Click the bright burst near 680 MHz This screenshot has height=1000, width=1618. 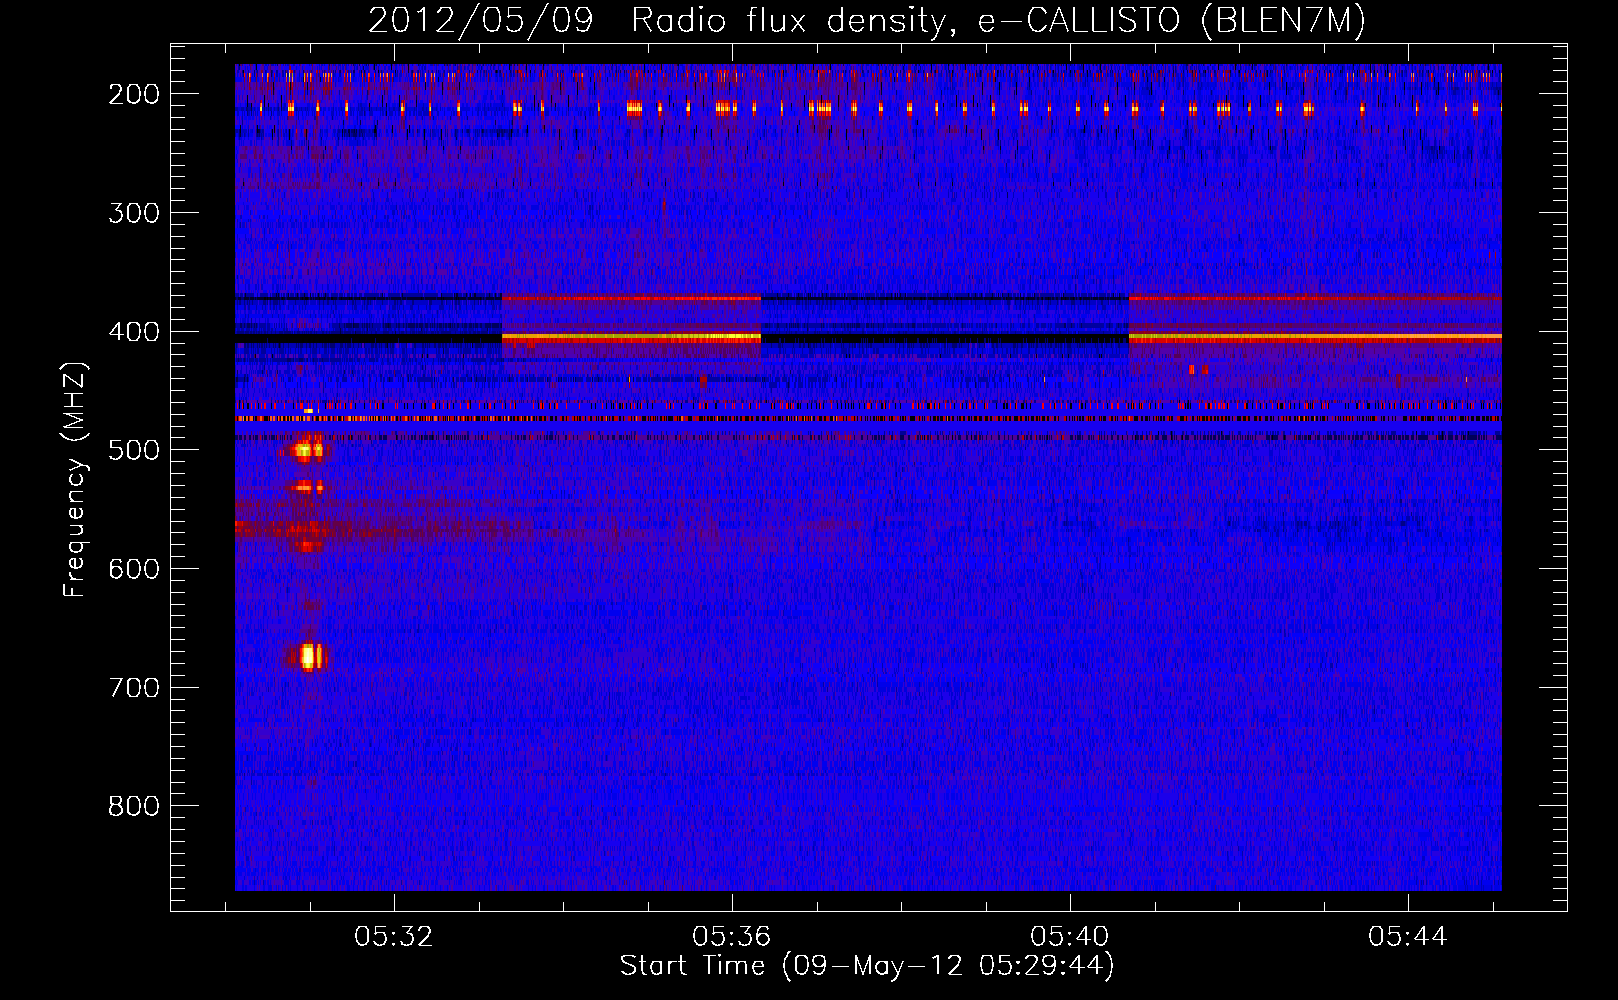[x=310, y=656]
